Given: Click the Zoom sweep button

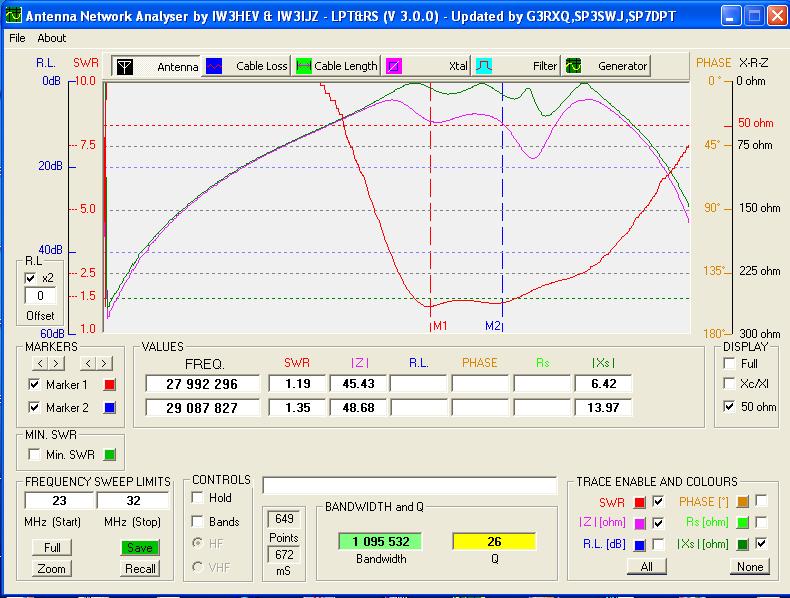Looking at the screenshot, I should [52, 569].
